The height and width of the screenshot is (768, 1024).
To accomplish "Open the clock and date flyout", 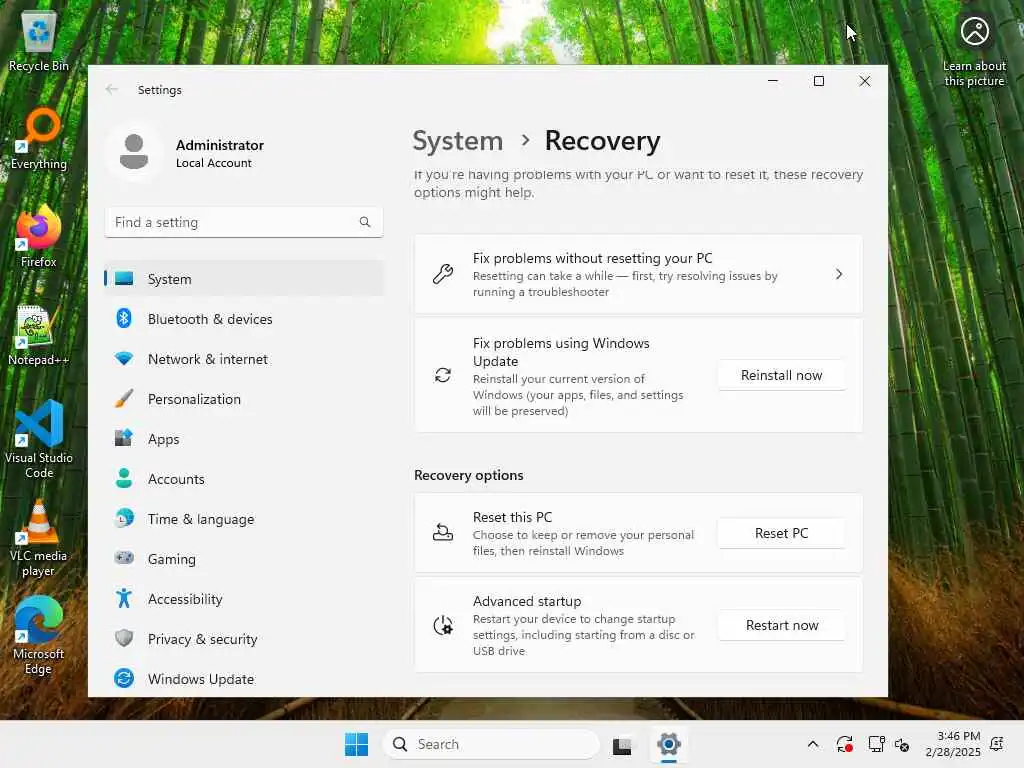I will 953,744.
